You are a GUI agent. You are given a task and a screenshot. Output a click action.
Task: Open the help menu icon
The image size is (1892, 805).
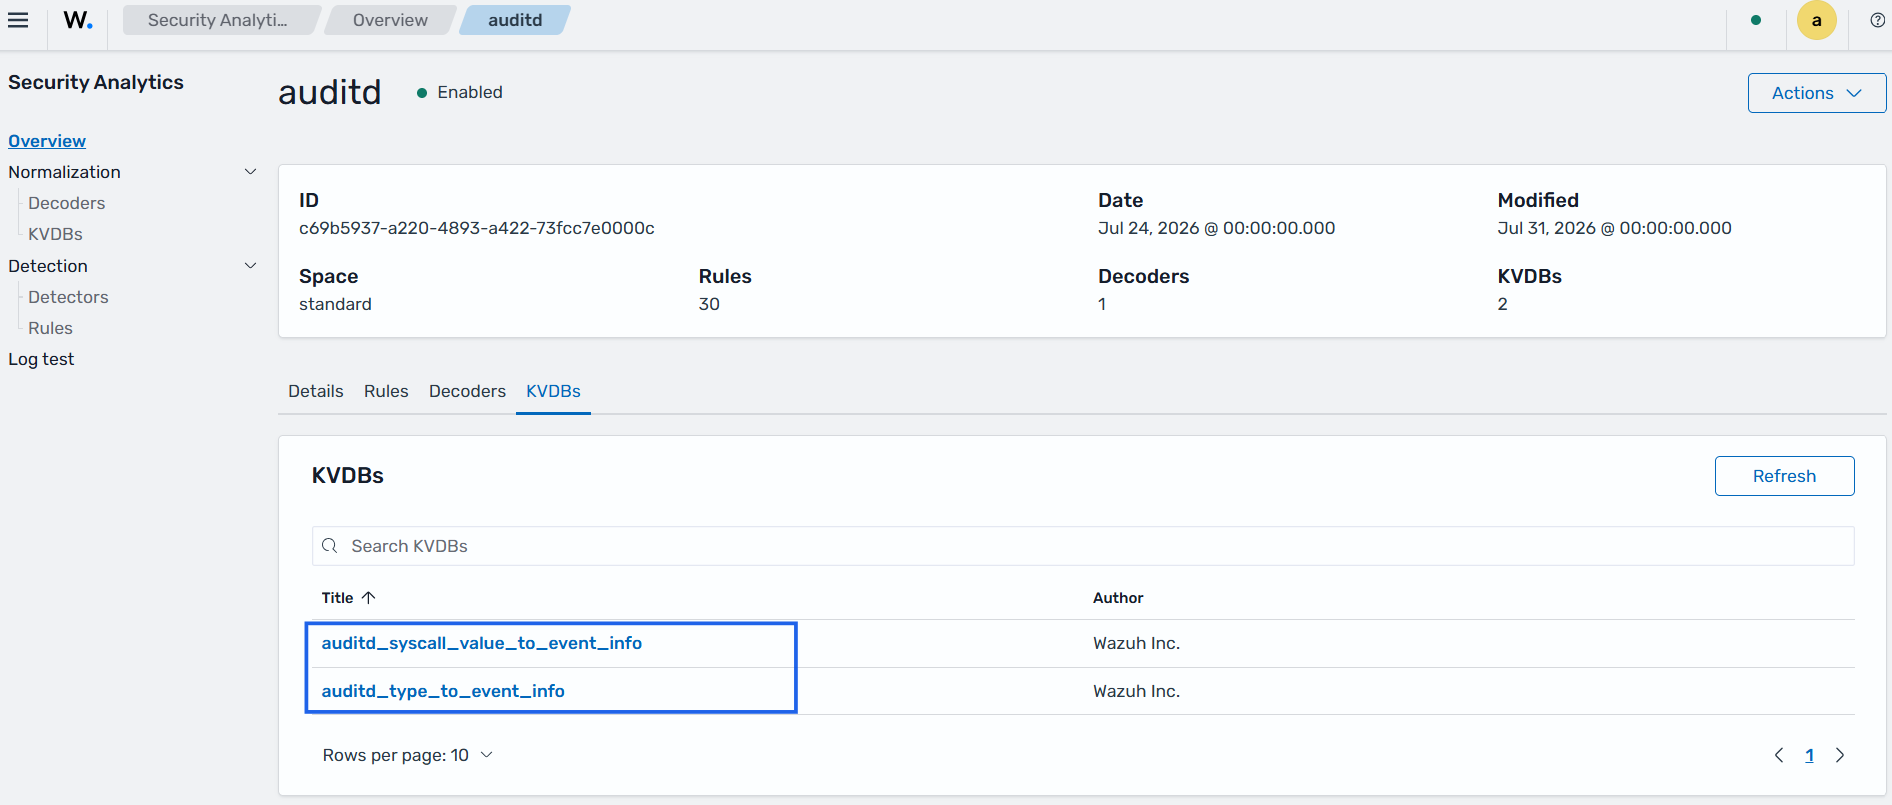click(x=1877, y=20)
